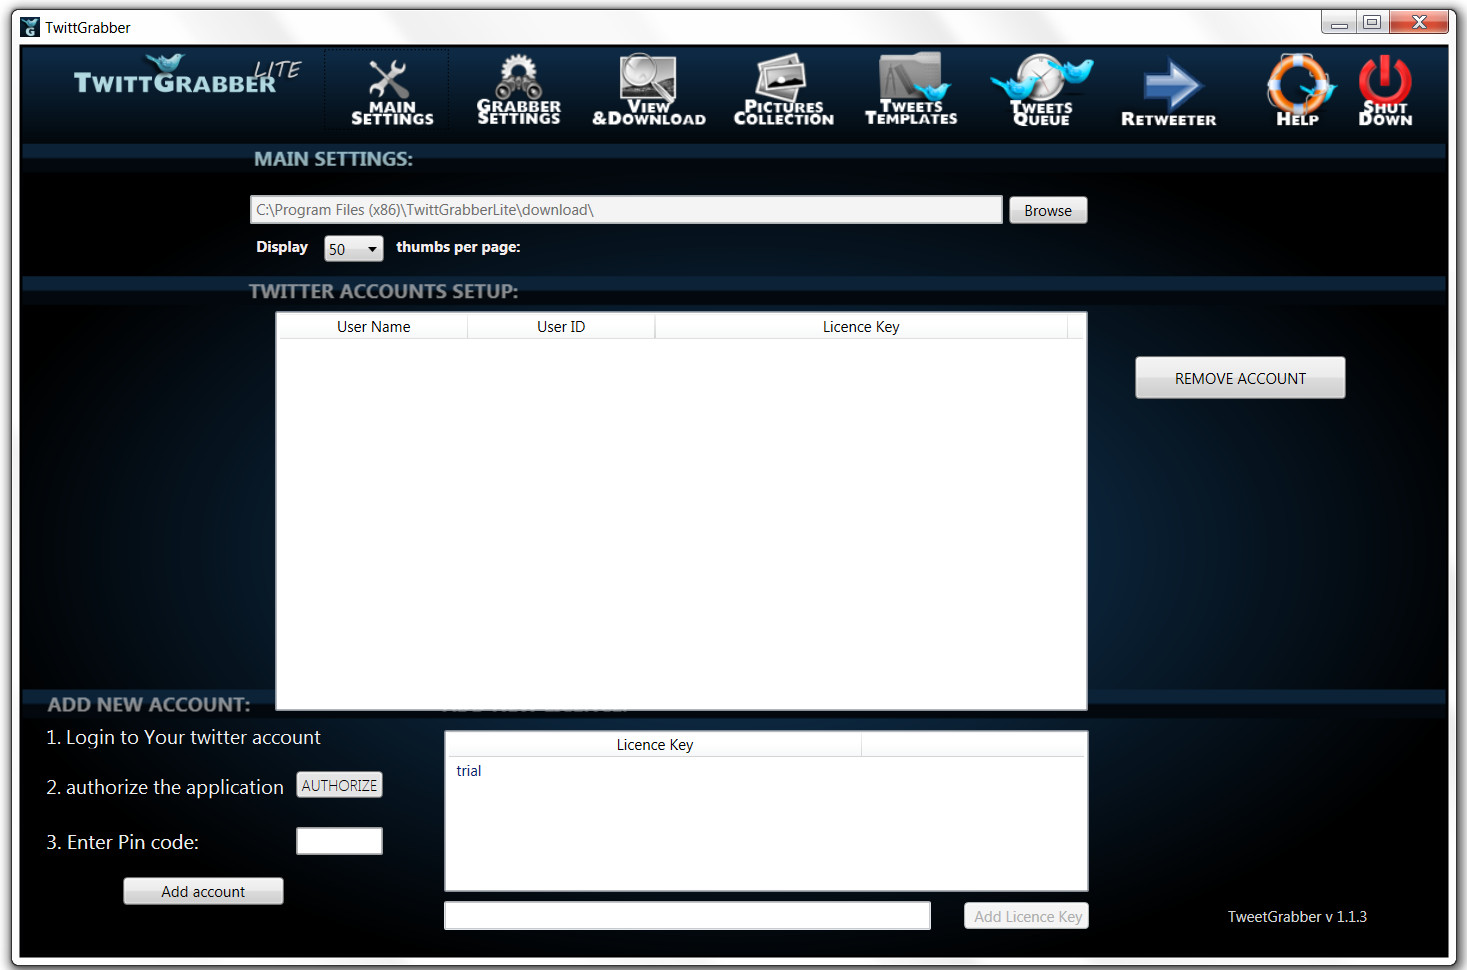Click the REMOVE ACCOUNT button
Screen dimensions: 1467x970
[1240, 378]
